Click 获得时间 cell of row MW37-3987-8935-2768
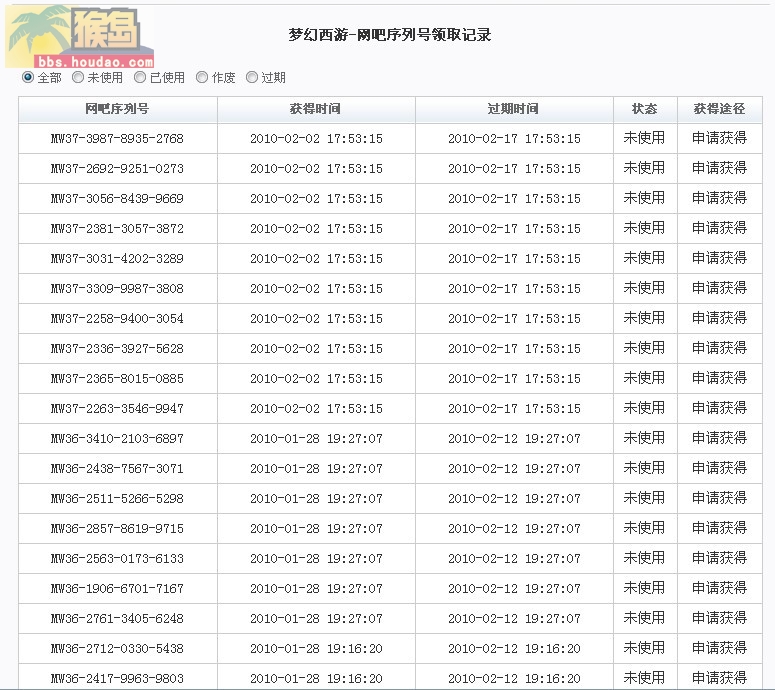 316,138
